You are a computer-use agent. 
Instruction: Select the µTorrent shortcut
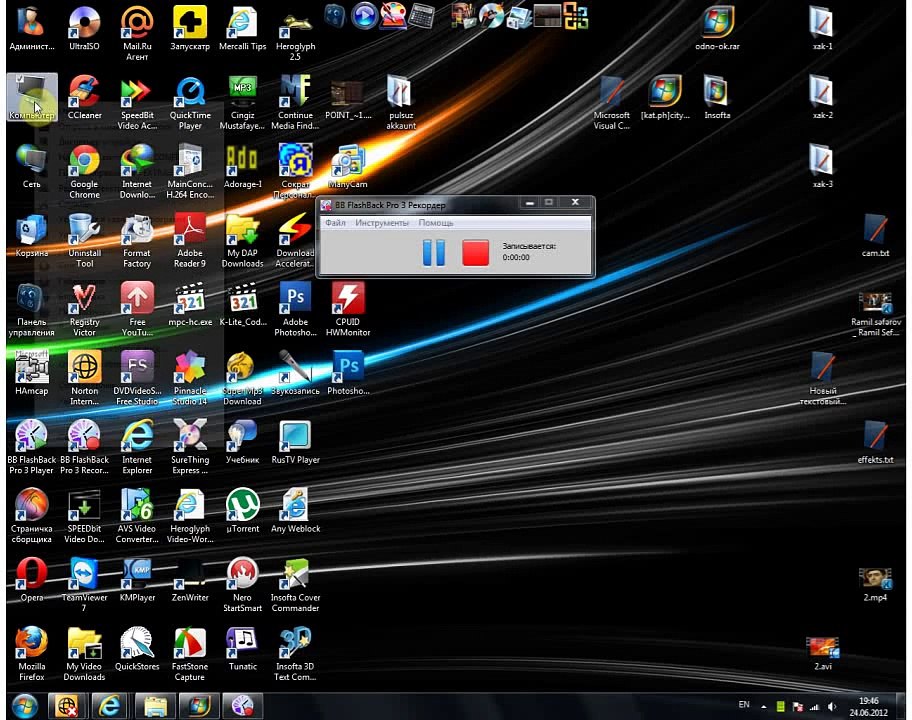tap(243, 511)
